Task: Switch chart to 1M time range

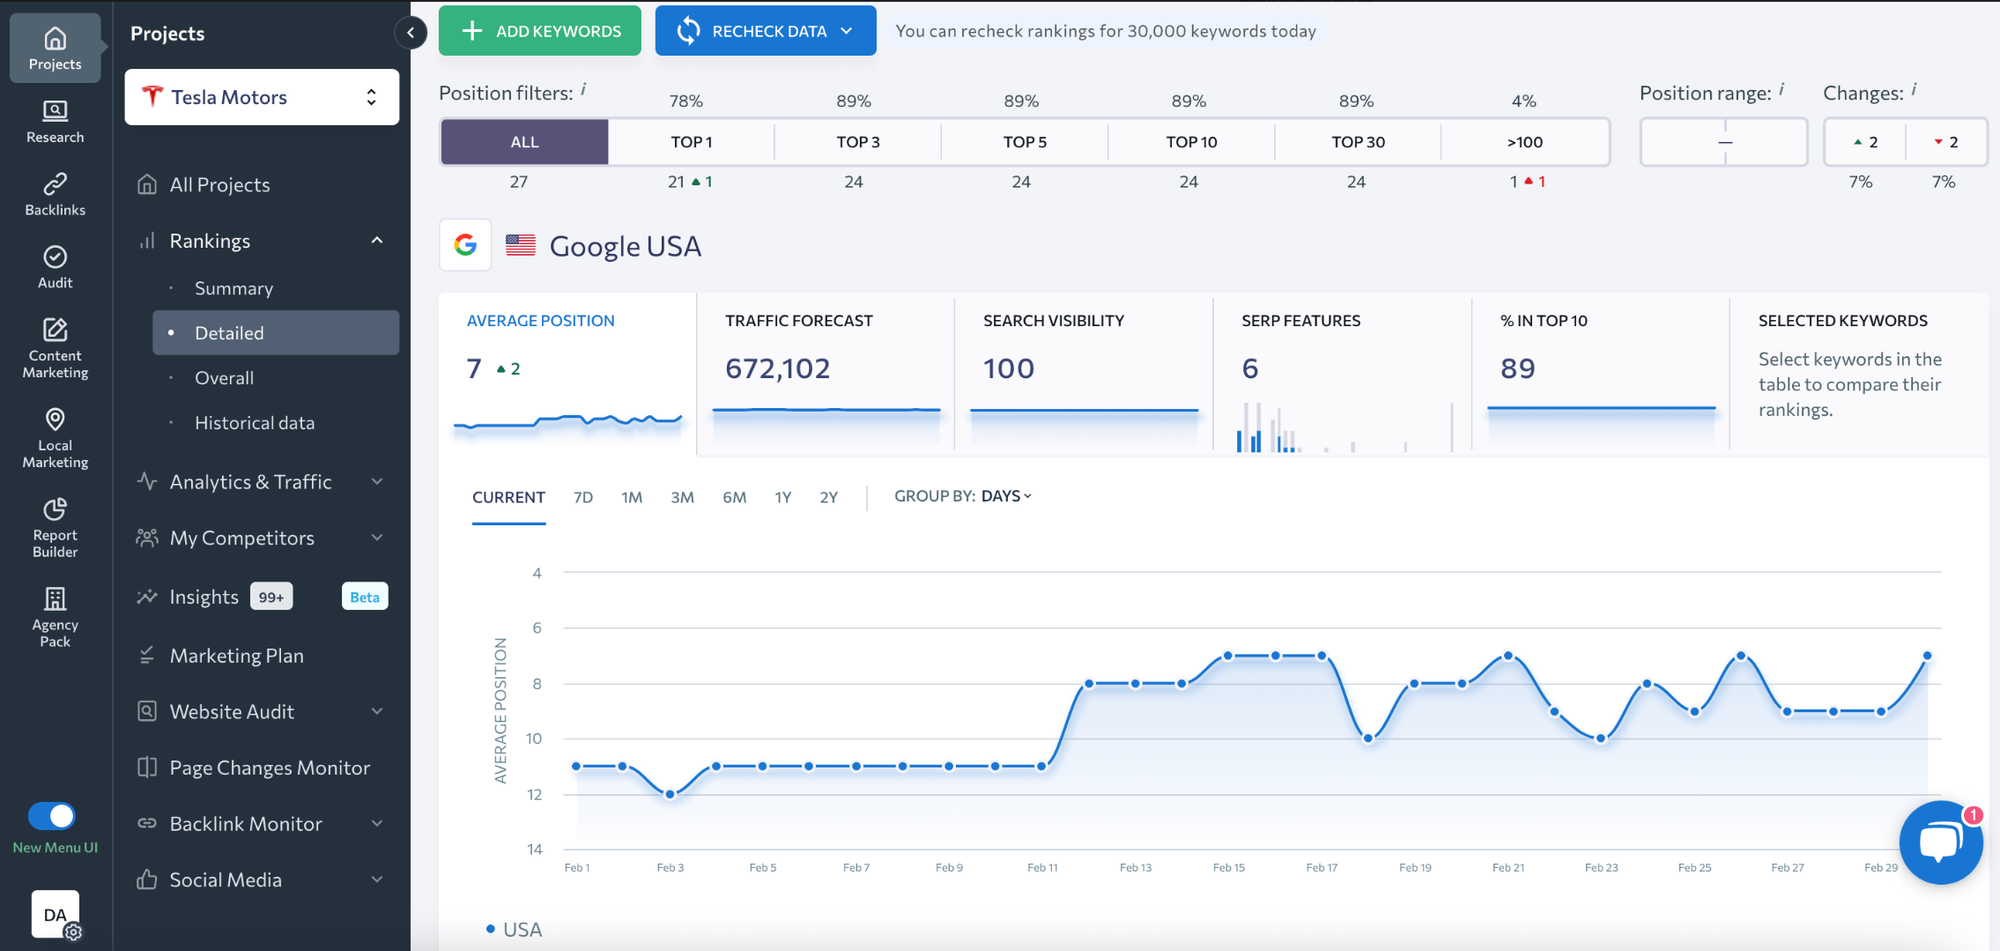Action: click(x=631, y=497)
